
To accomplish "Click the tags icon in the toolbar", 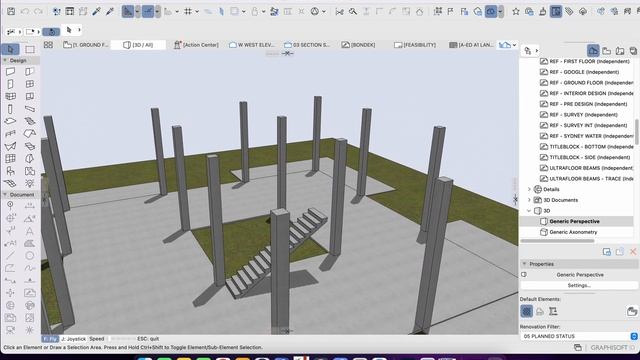I will tap(569, 11).
